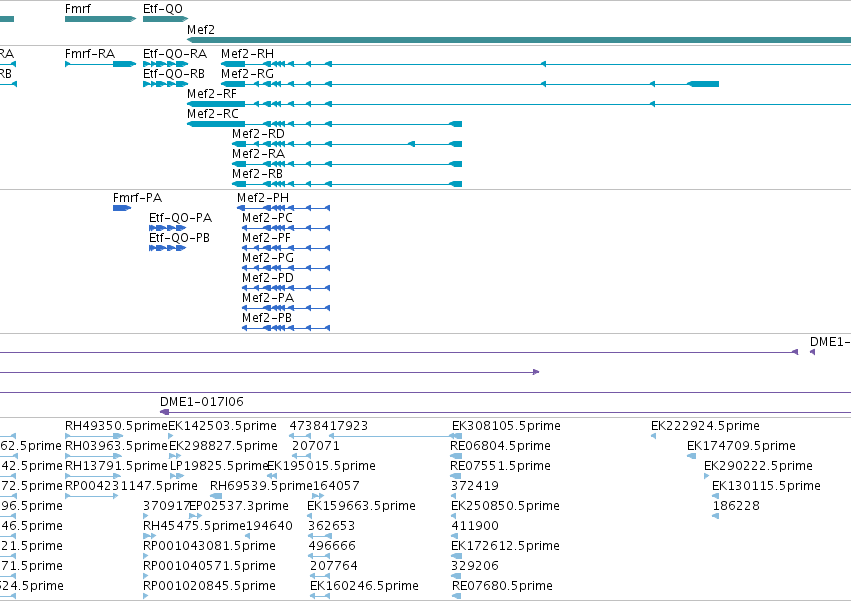The height and width of the screenshot is (601, 851).
Task: Select the DME1-017I06 clone label
Action: pos(202,402)
